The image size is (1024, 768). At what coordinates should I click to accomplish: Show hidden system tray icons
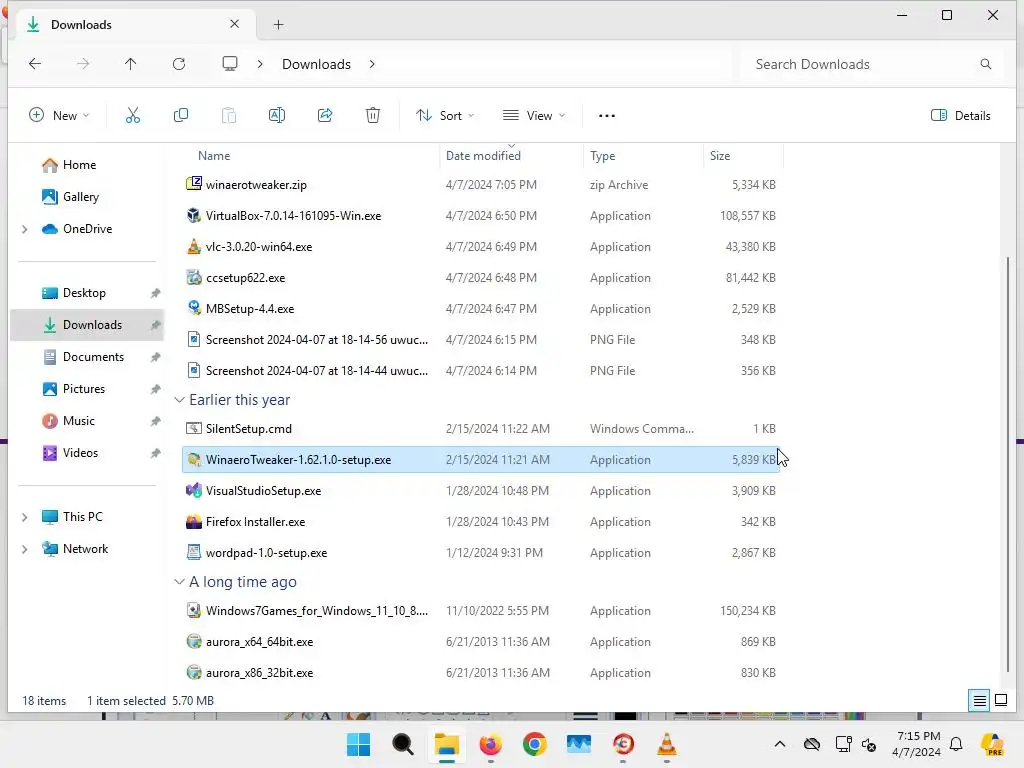coord(780,744)
